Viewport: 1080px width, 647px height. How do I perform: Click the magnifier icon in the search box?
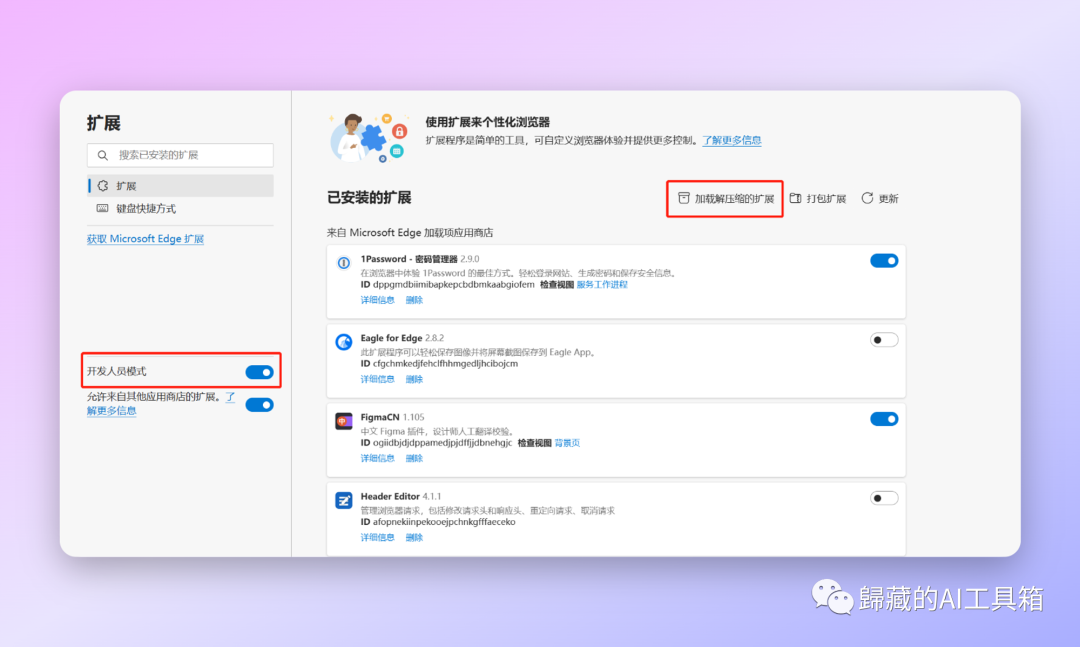pyautogui.click(x=103, y=156)
